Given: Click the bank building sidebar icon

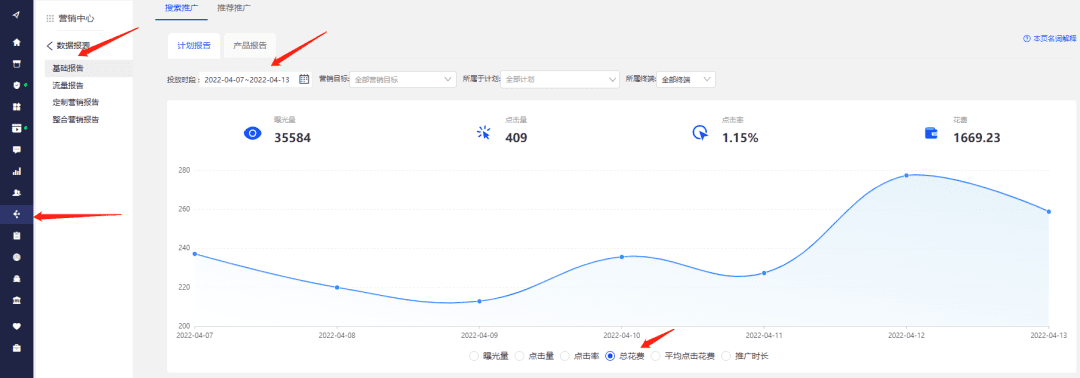Looking at the screenshot, I should 17,300.
